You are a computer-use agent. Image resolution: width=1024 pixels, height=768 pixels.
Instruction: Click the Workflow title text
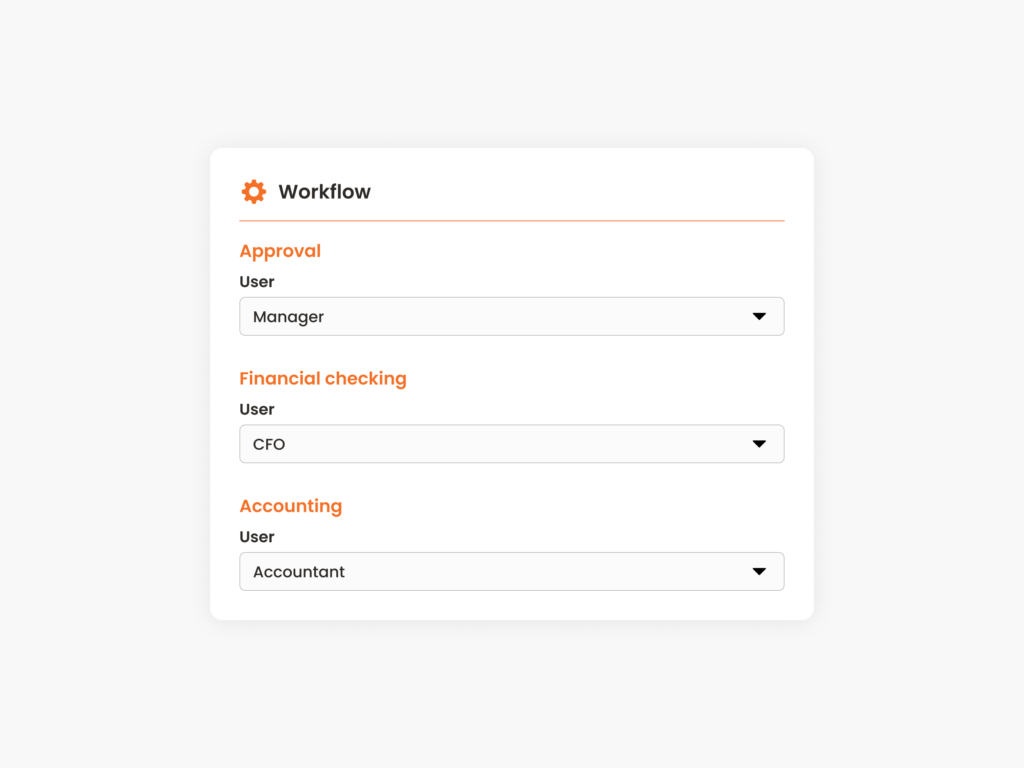324,191
